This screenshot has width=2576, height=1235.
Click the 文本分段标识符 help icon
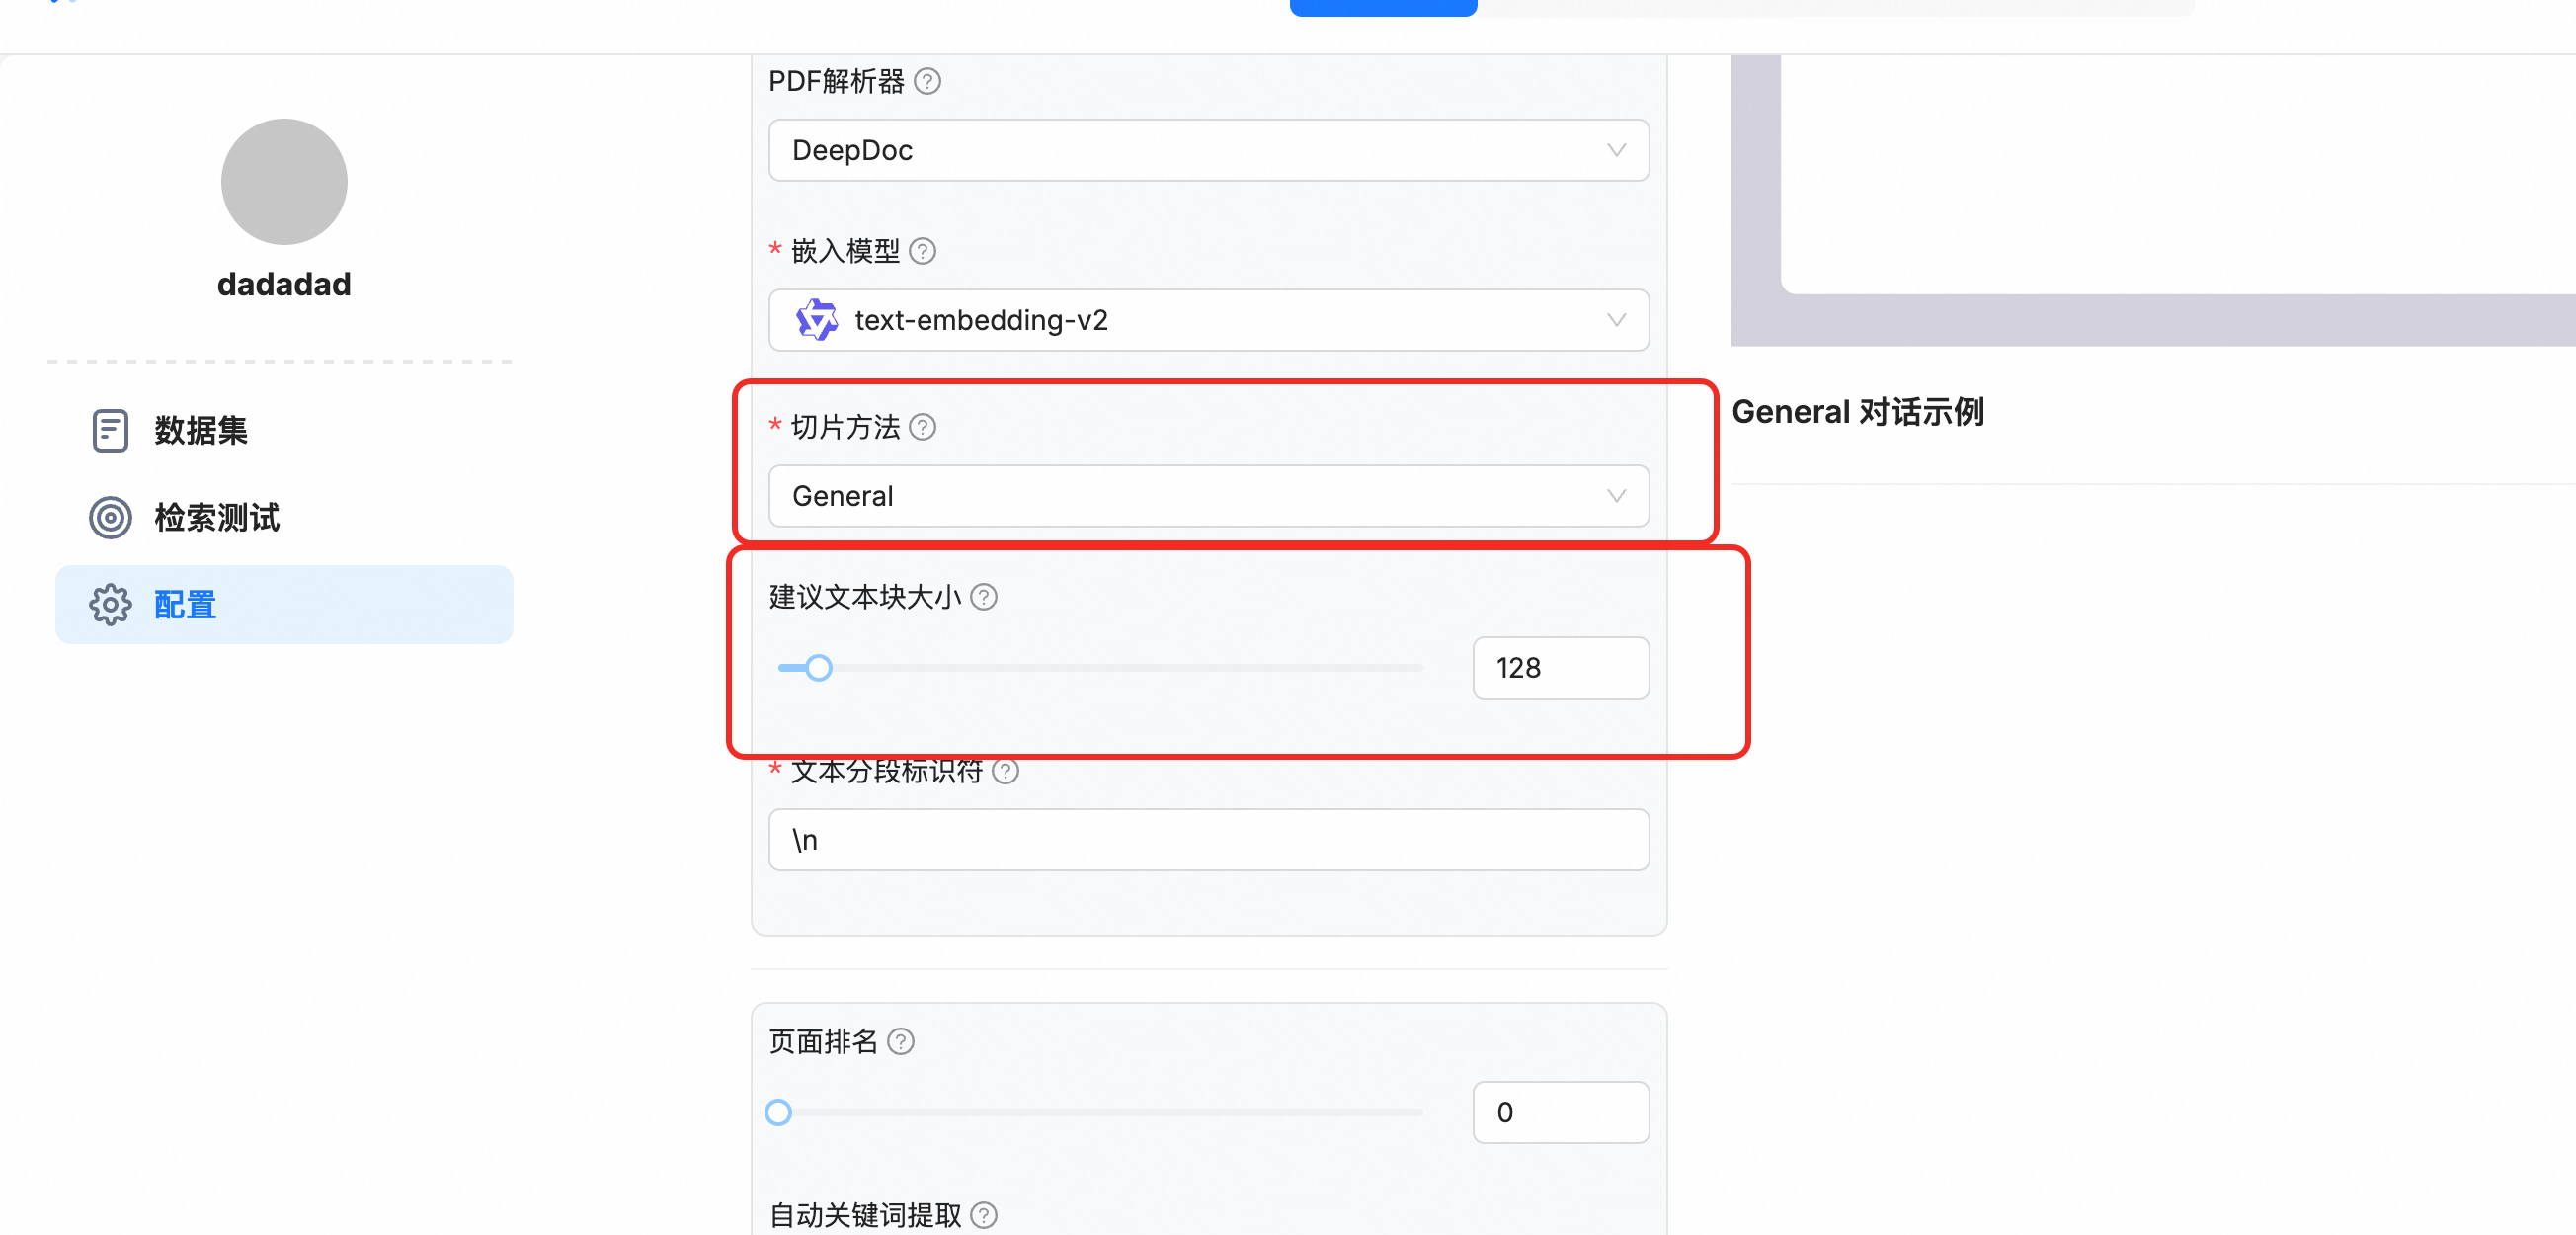[1005, 771]
